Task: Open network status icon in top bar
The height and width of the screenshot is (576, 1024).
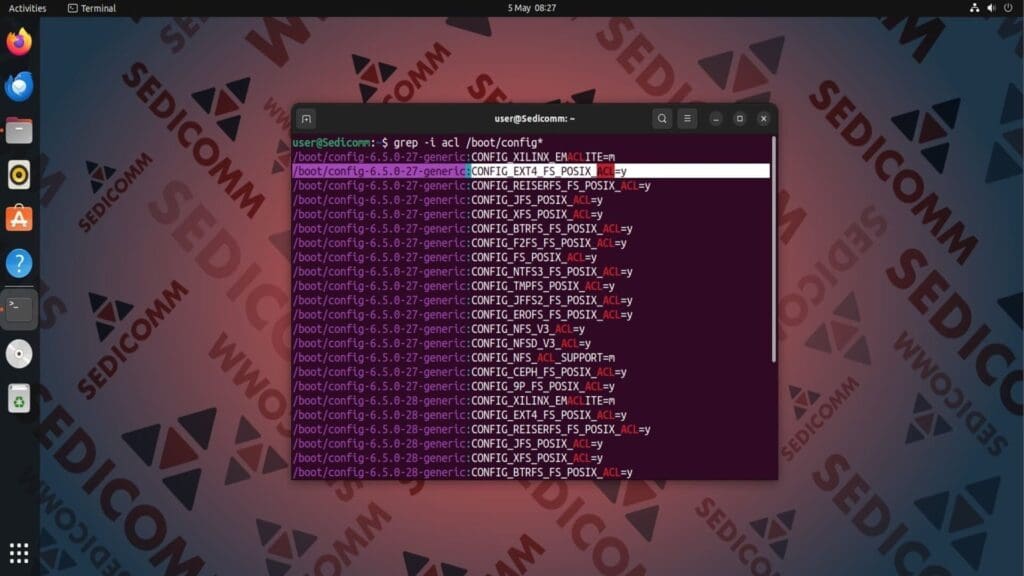Action: pos(974,8)
